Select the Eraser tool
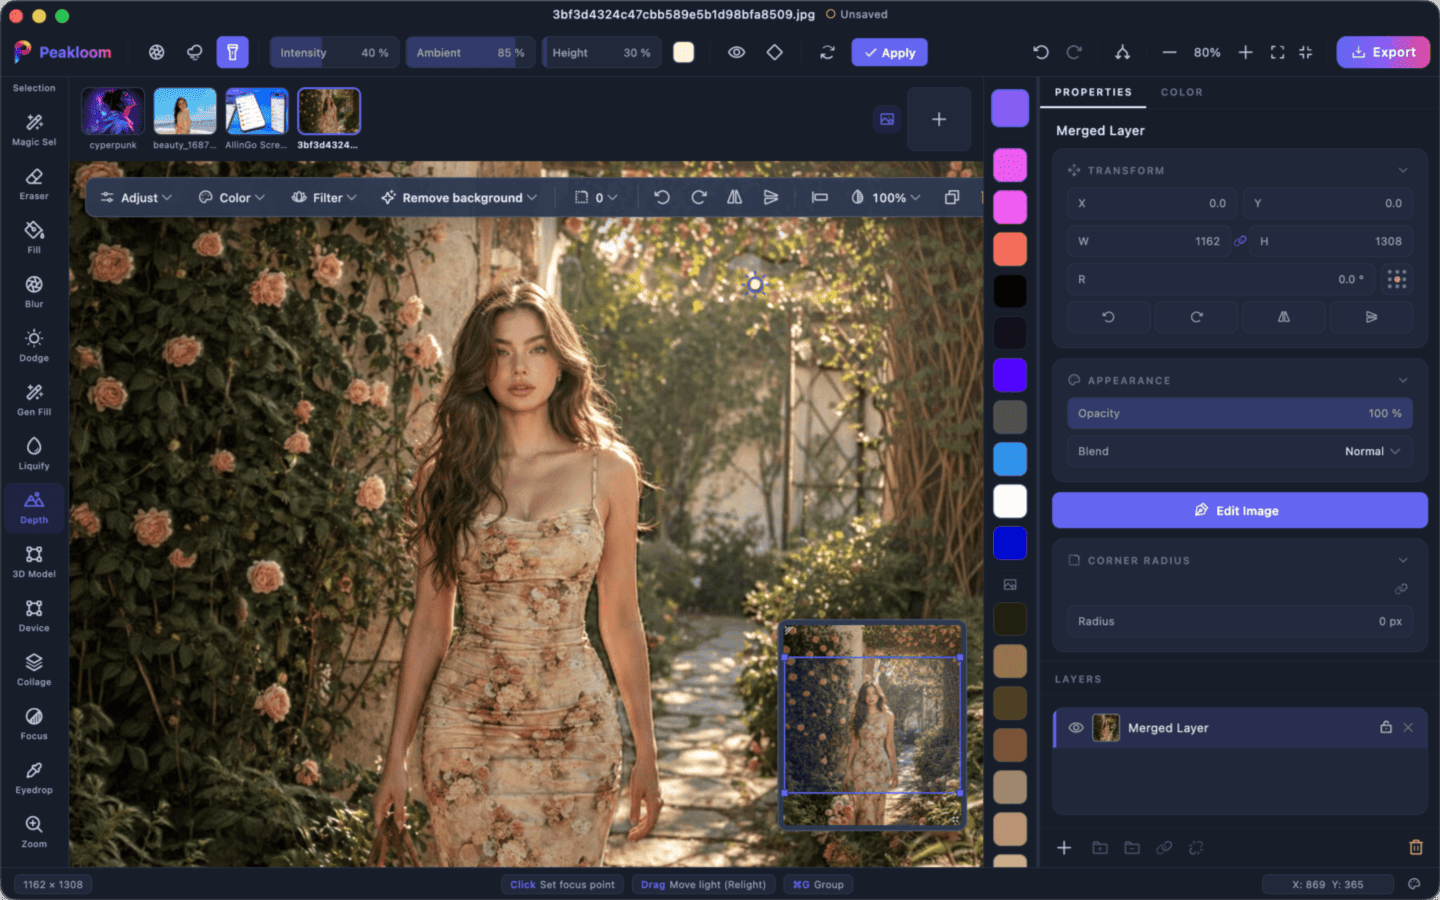 pos(34,184)
